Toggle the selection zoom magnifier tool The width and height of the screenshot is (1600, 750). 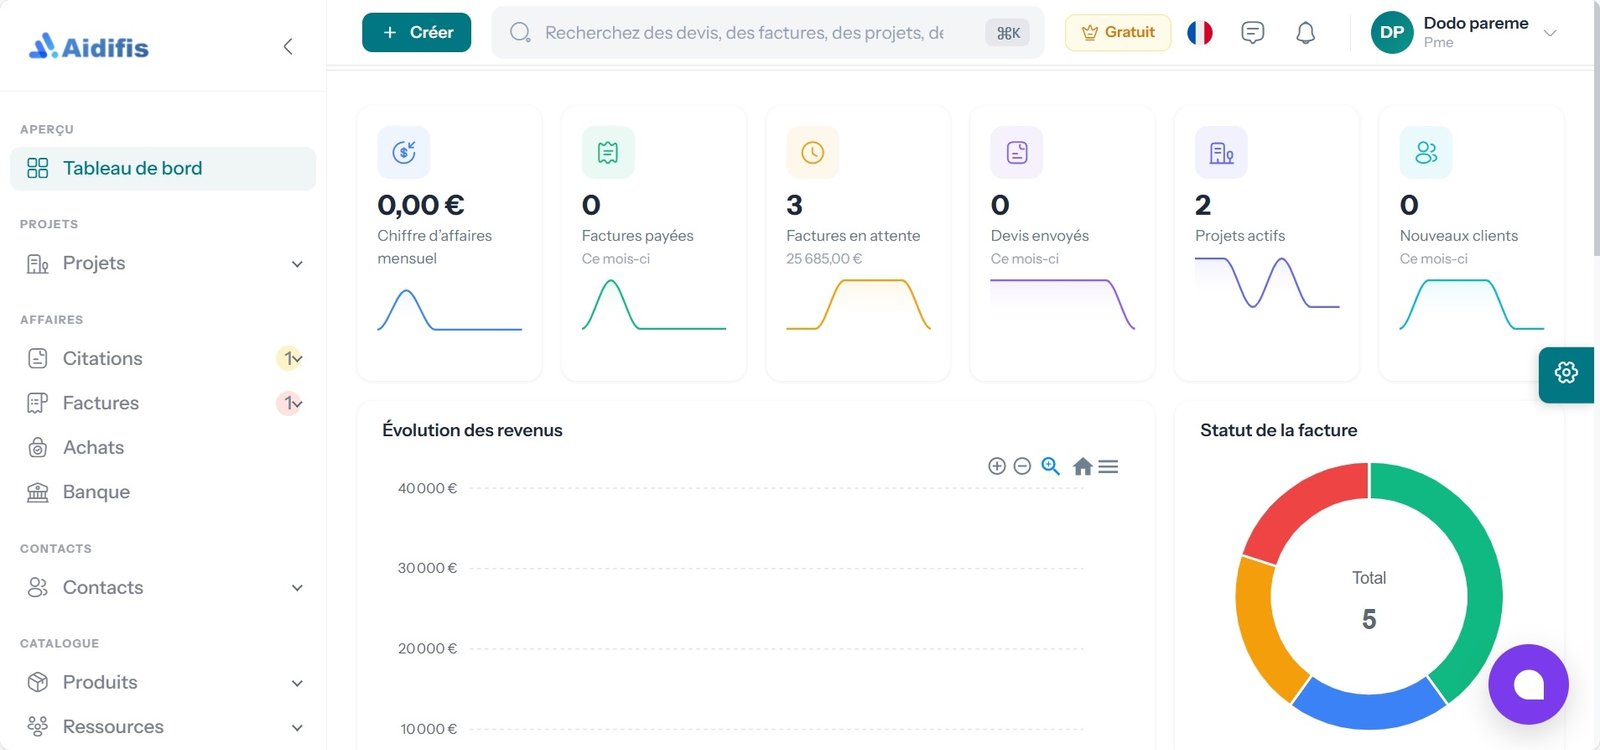click(1050, 466)
